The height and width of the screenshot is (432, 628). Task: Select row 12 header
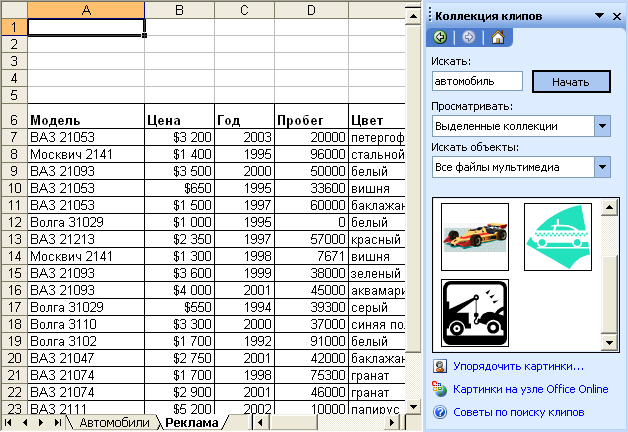(x=14, y=222)
